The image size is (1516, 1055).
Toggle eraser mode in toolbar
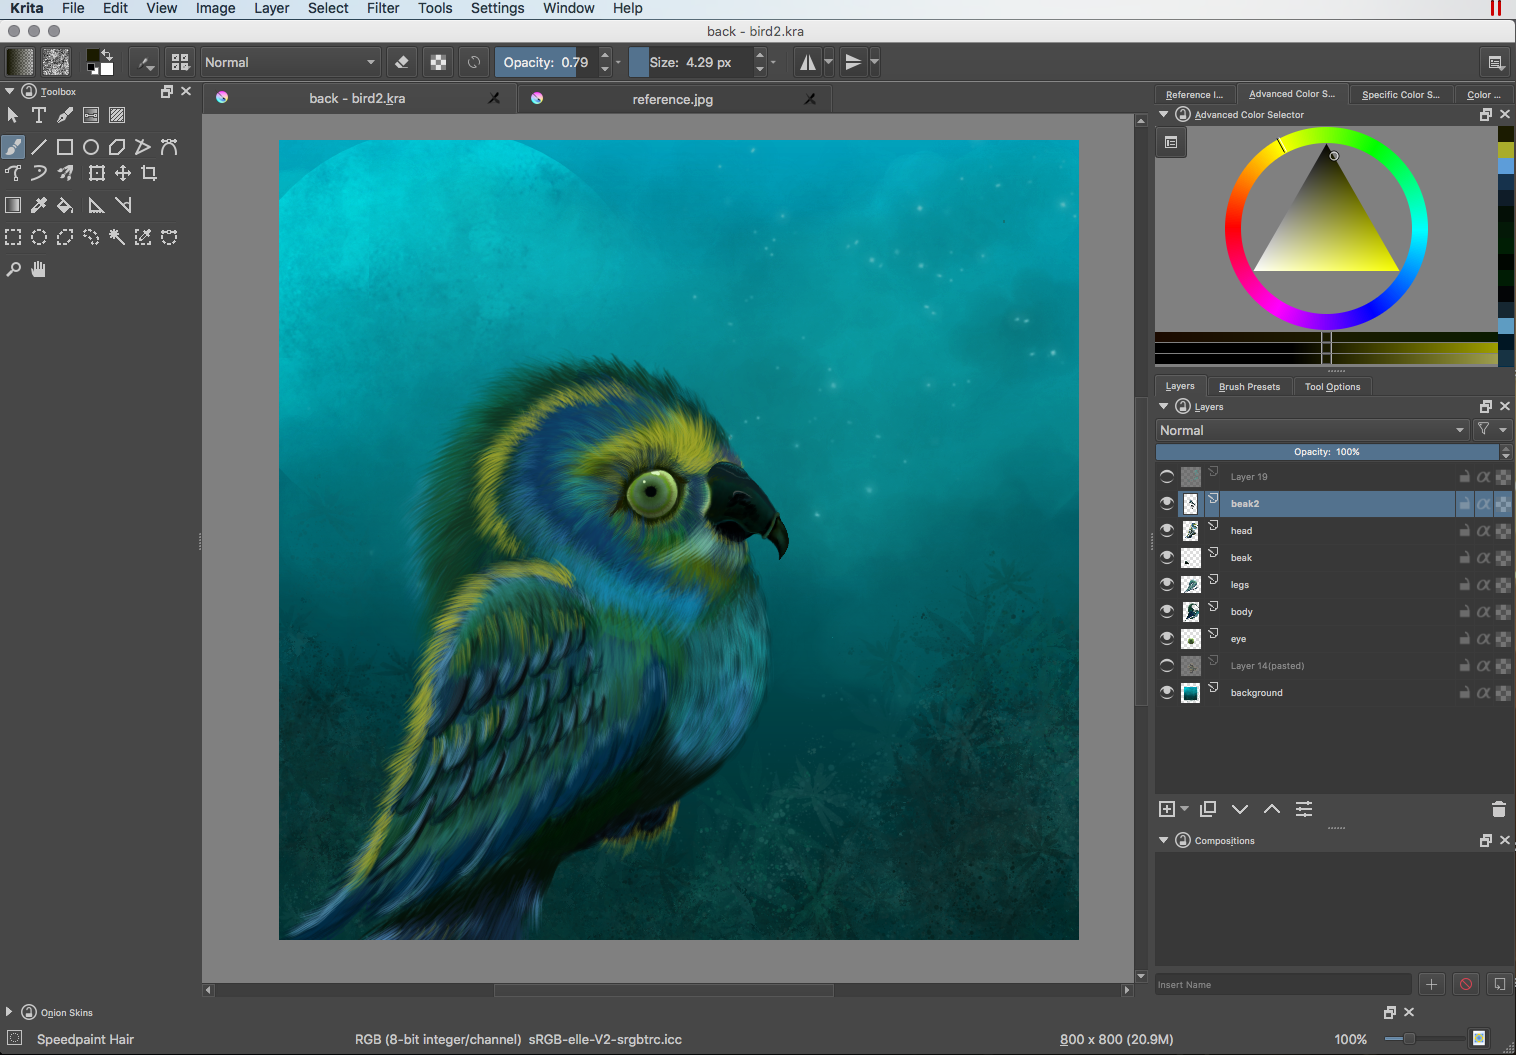402,62
